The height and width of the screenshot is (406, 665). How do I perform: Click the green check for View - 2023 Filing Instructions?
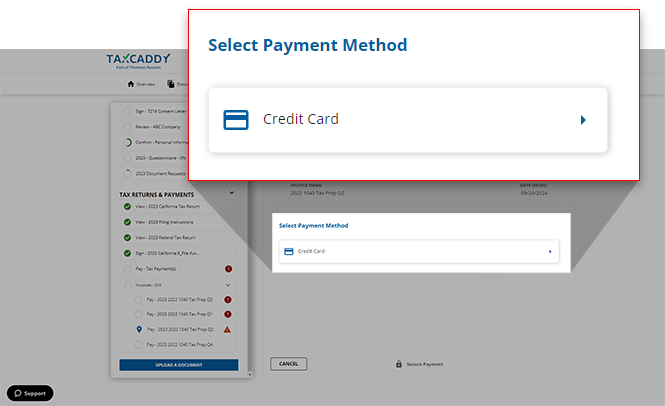(x=127, y=222)
